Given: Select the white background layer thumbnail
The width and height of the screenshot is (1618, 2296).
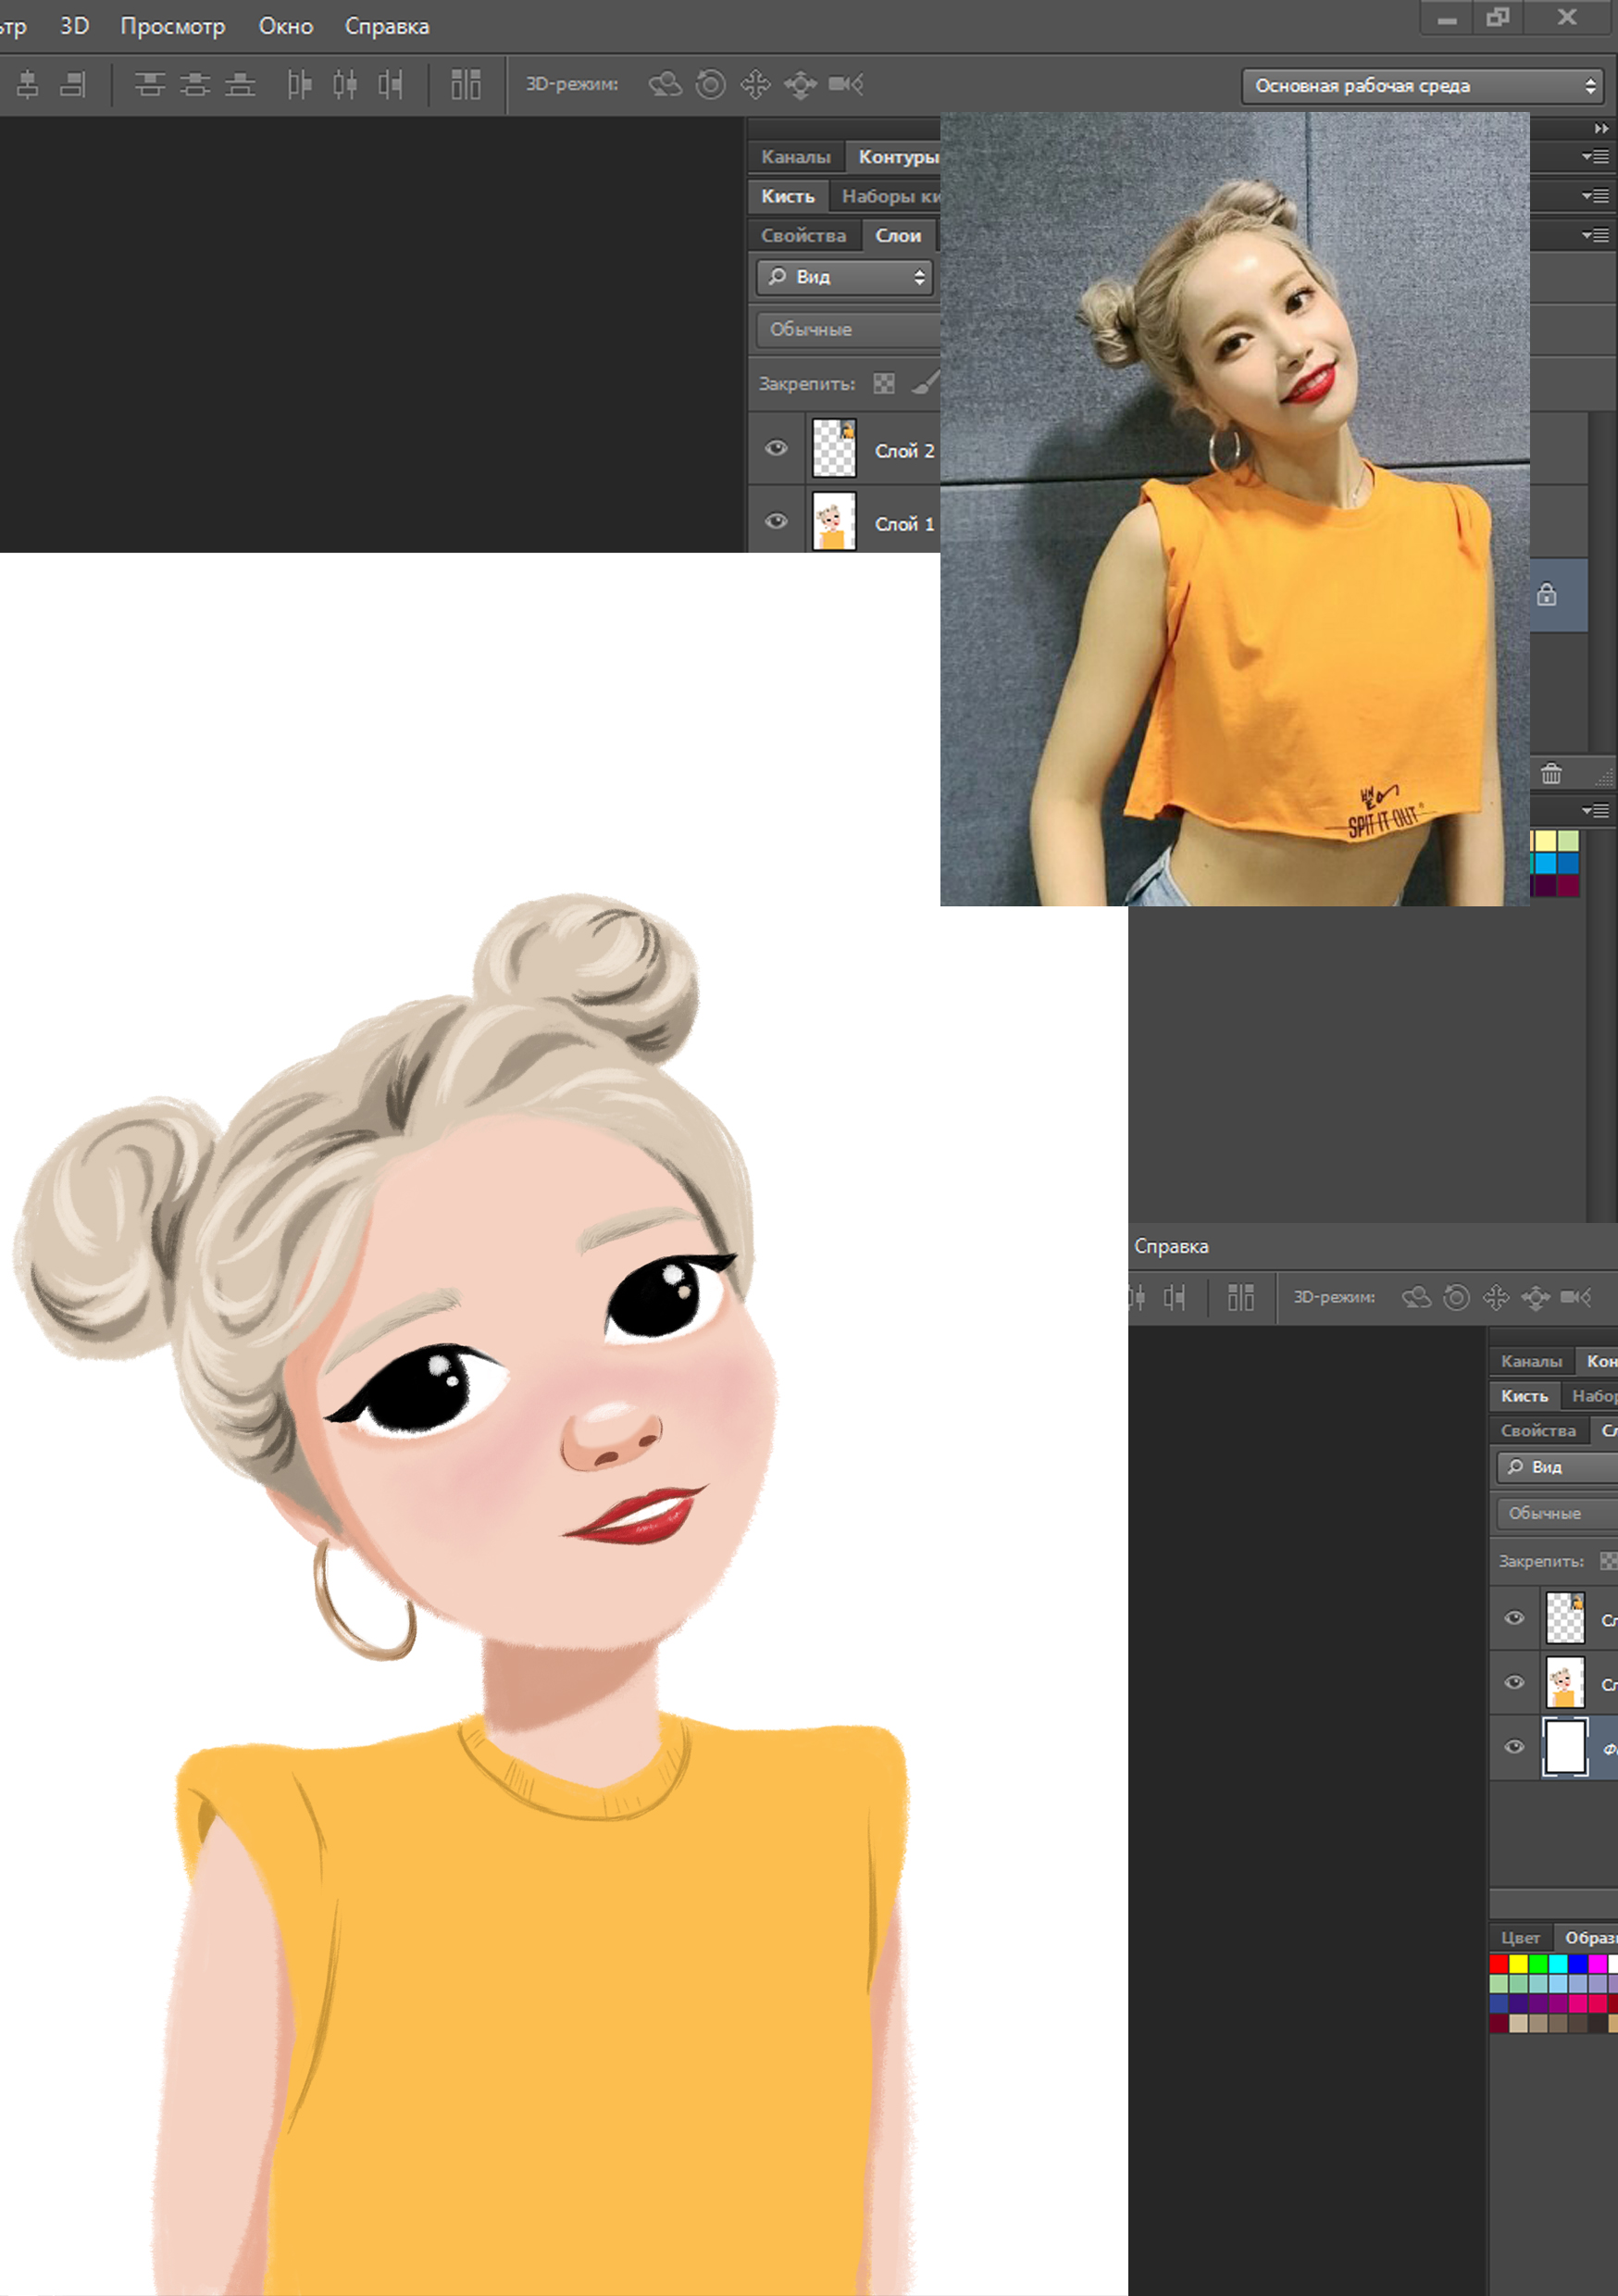Looking at the screenshot, I should (x=1565, y=1747).
